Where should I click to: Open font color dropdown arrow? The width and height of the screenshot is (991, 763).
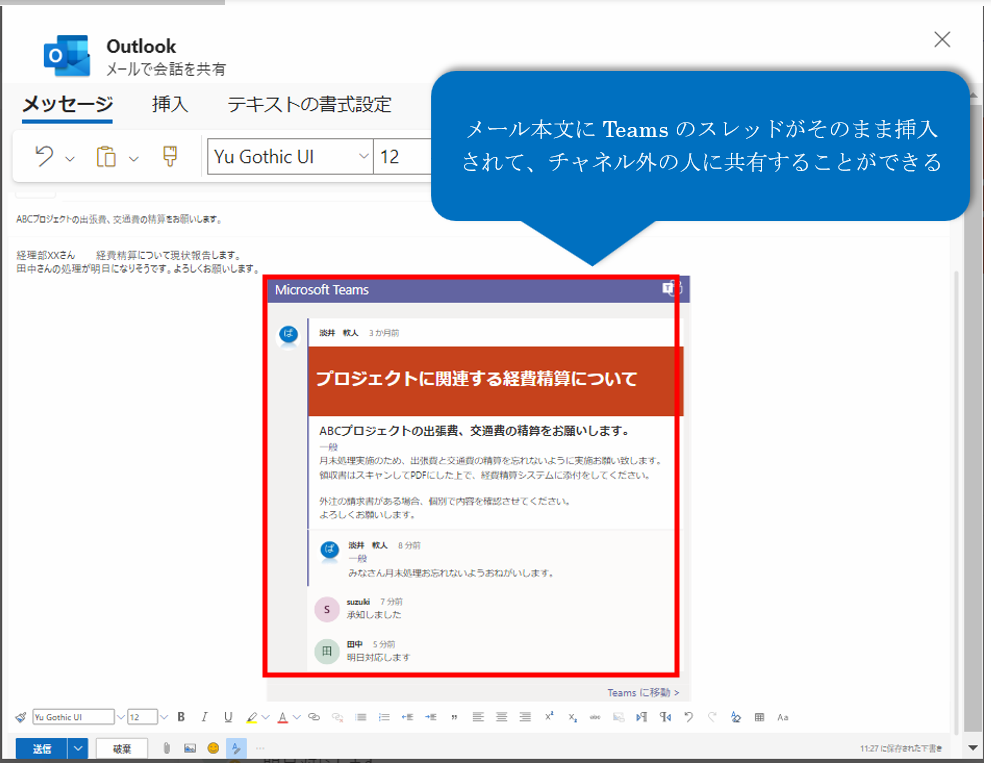tap(296, 717)
